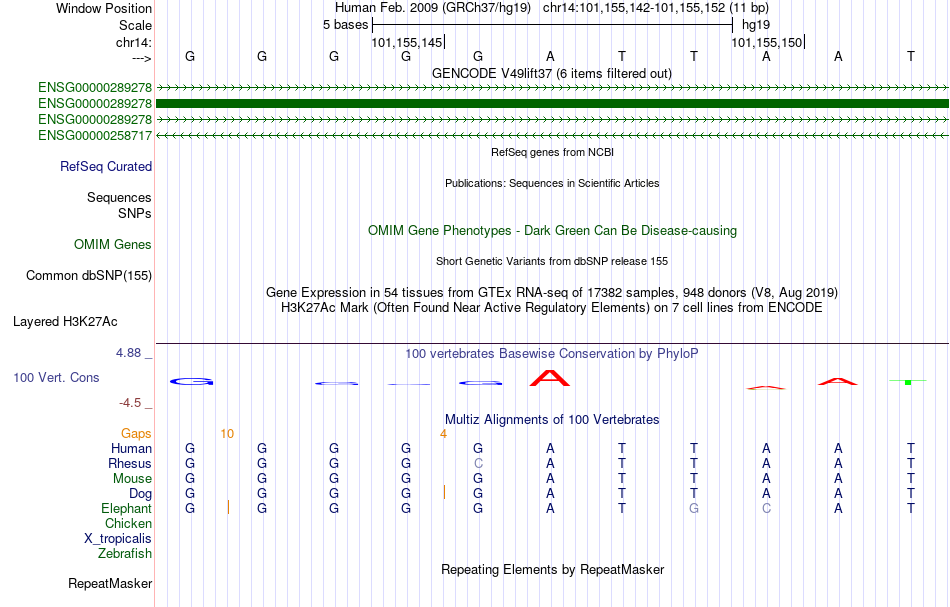Click the mismatched G base in Elephant row
This screenshot has height=607, width=950.
click(x=694, y=508)
